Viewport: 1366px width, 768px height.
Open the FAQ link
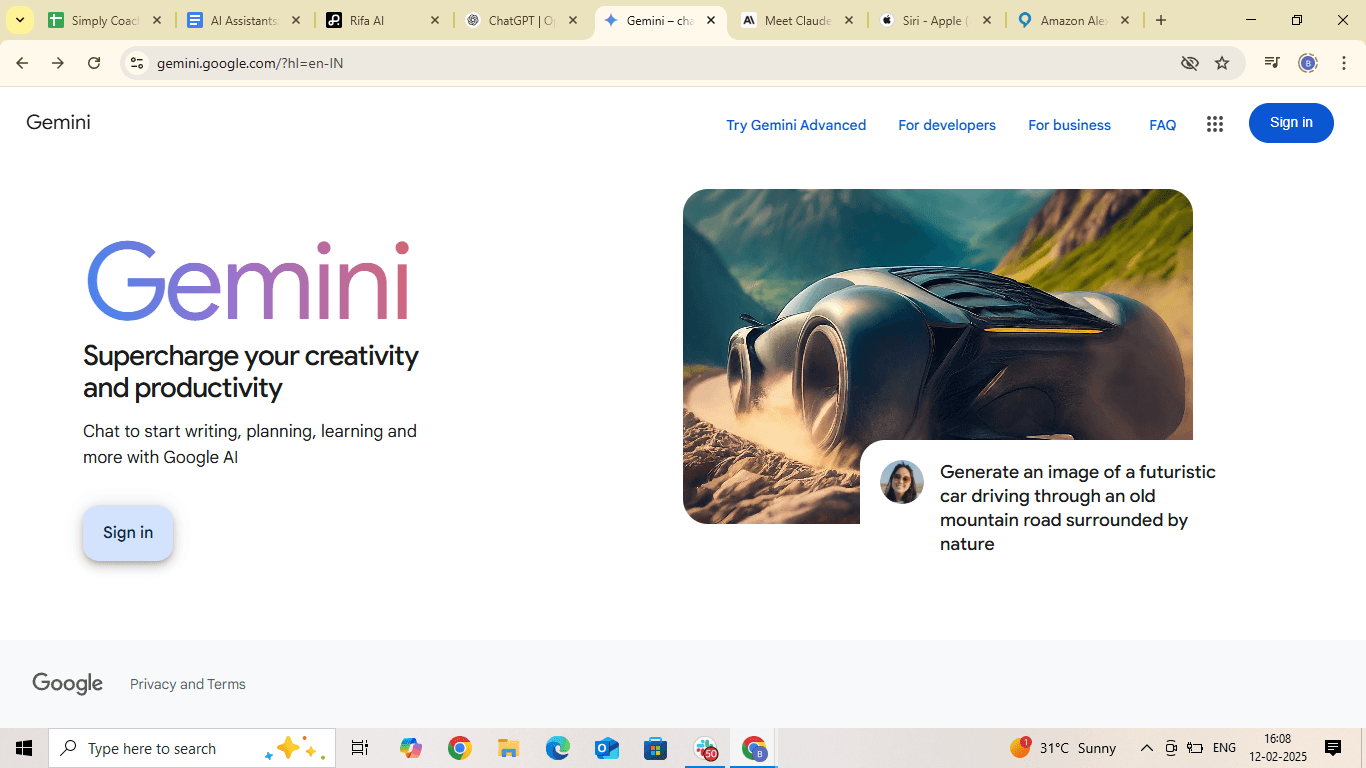click(1162, 125)
